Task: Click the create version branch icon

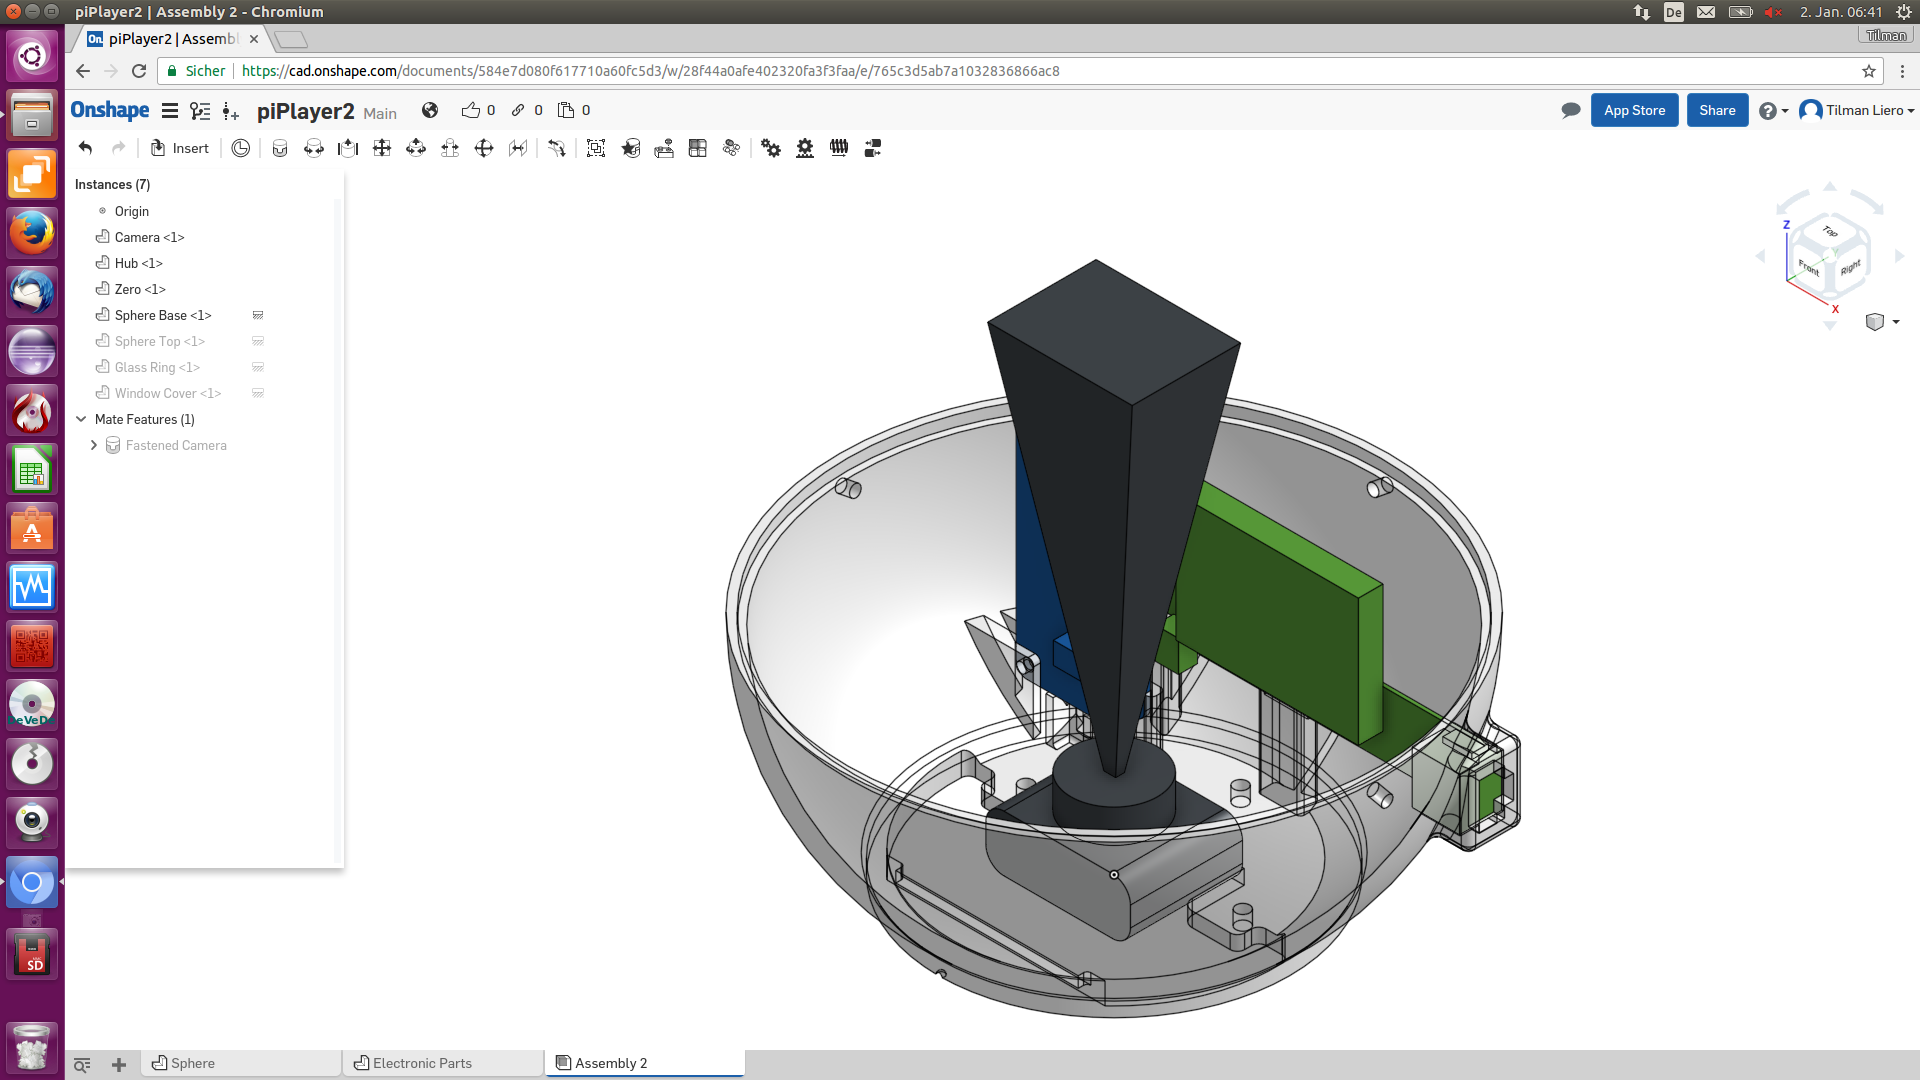Action: pos(231,111)
